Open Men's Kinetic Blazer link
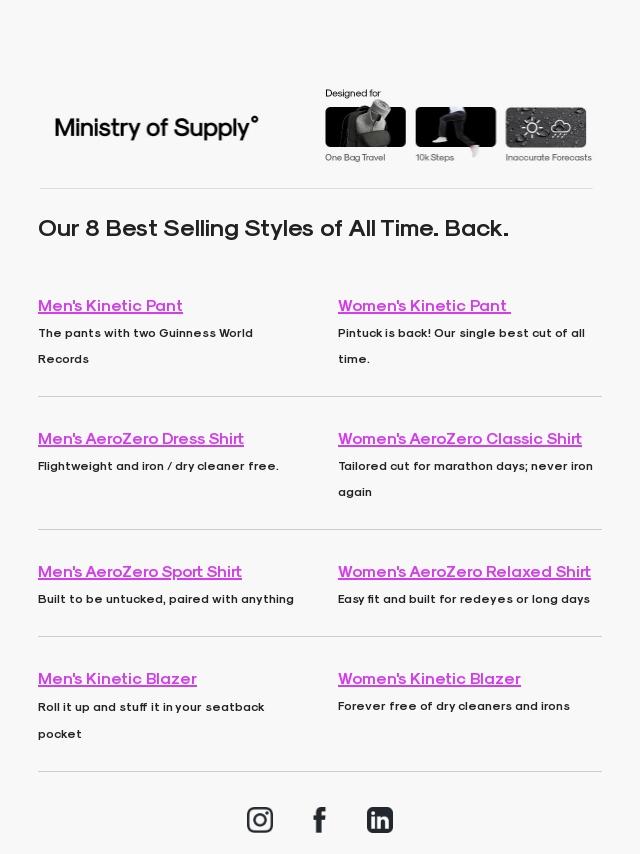 117,679
